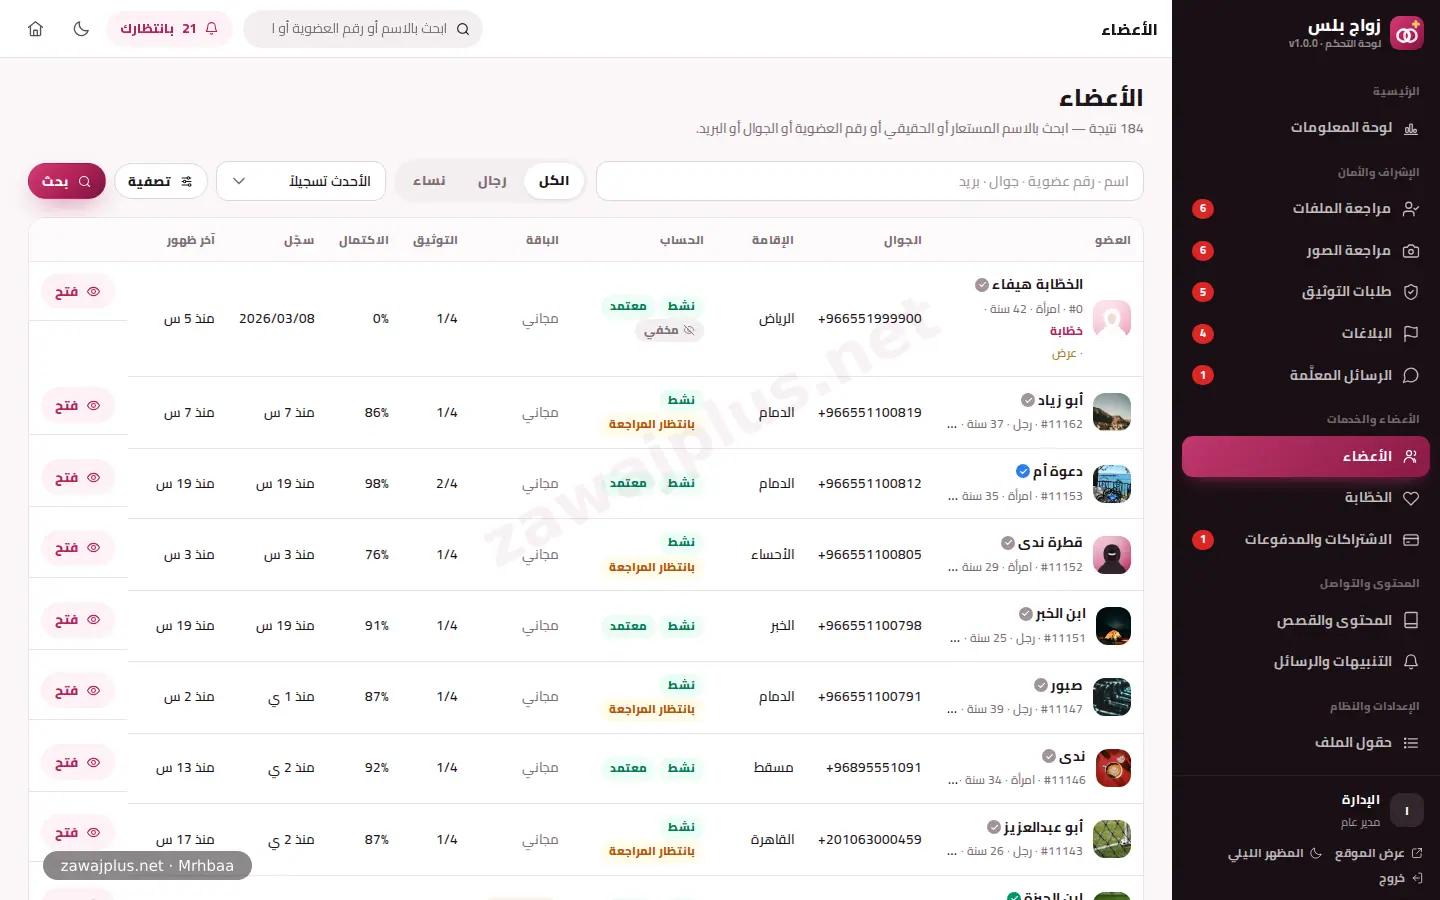The width and height of the screenshot is (1440, 900).
Task: Go to the home icon in top bar
Action: 36,29
